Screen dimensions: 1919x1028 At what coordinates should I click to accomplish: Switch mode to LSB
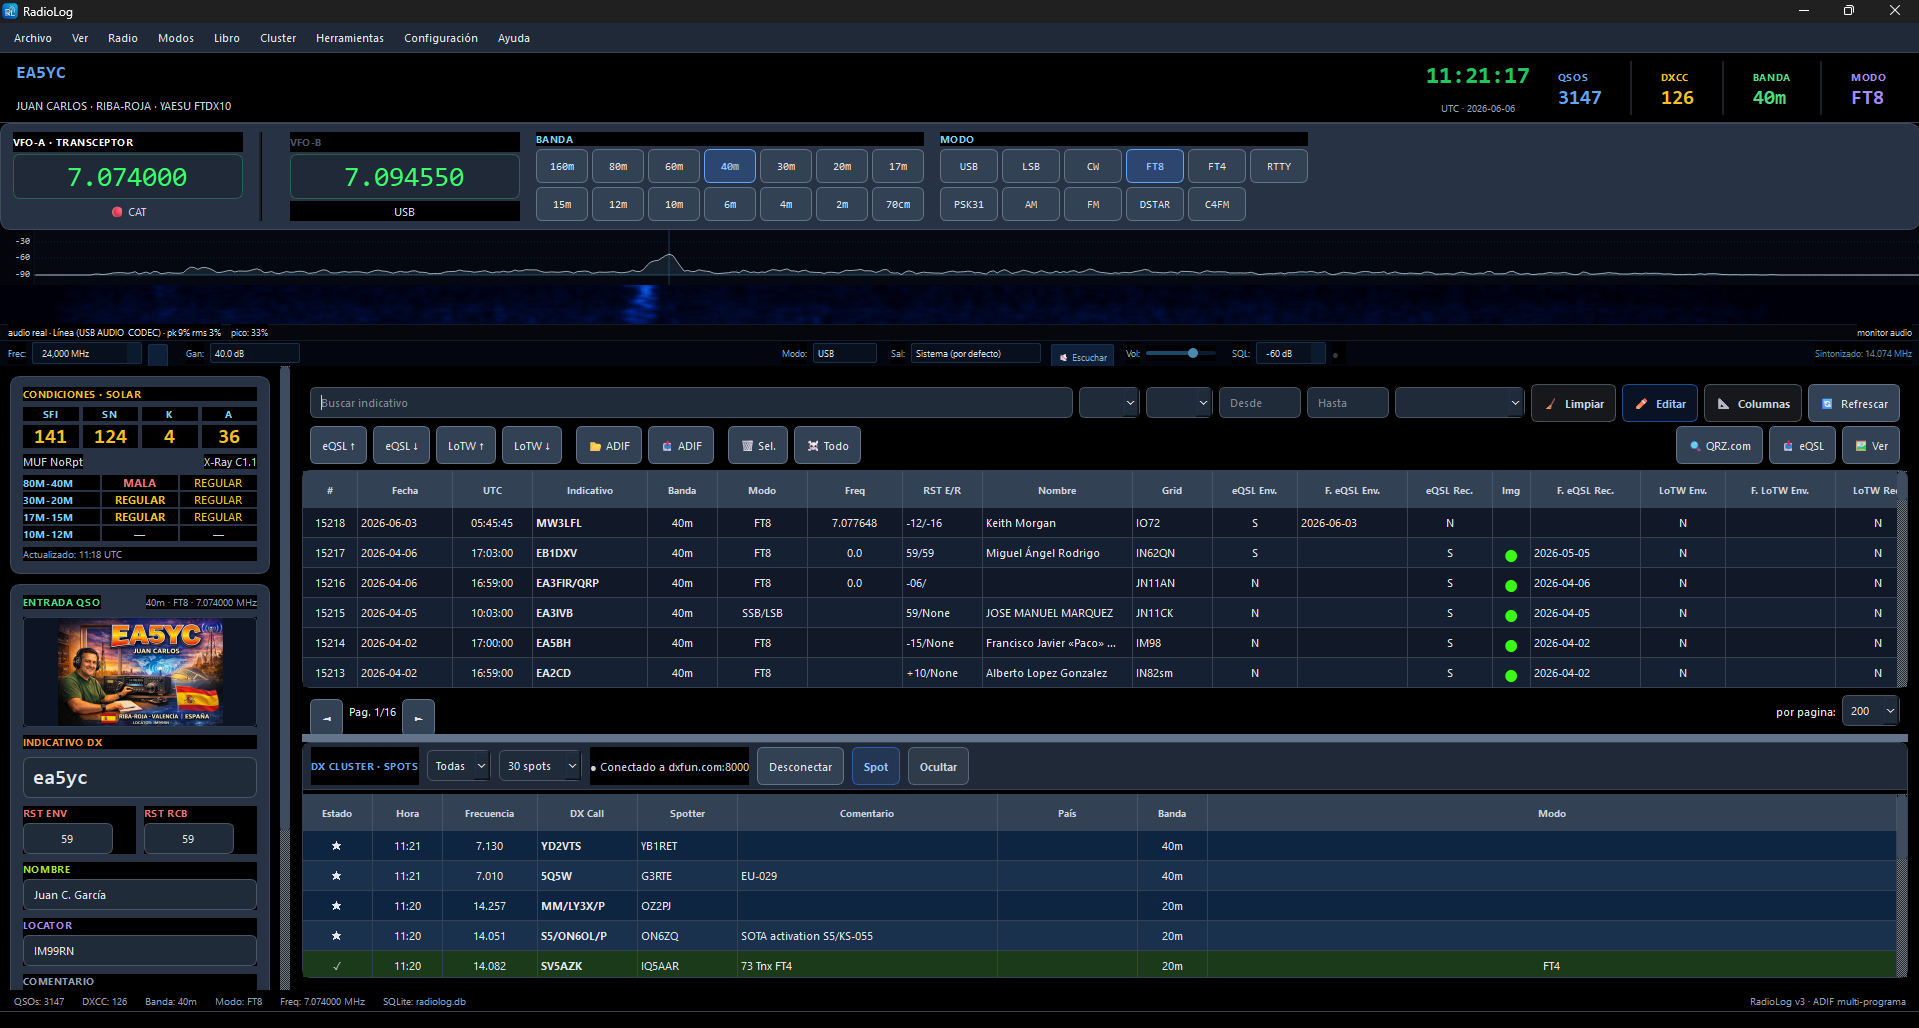point(1031,167)
